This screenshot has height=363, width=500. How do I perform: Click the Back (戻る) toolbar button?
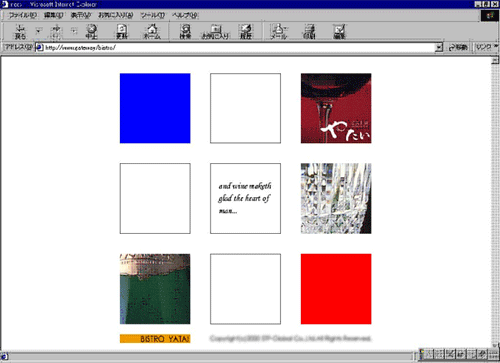pyautogui.click(x=20, y=32)
